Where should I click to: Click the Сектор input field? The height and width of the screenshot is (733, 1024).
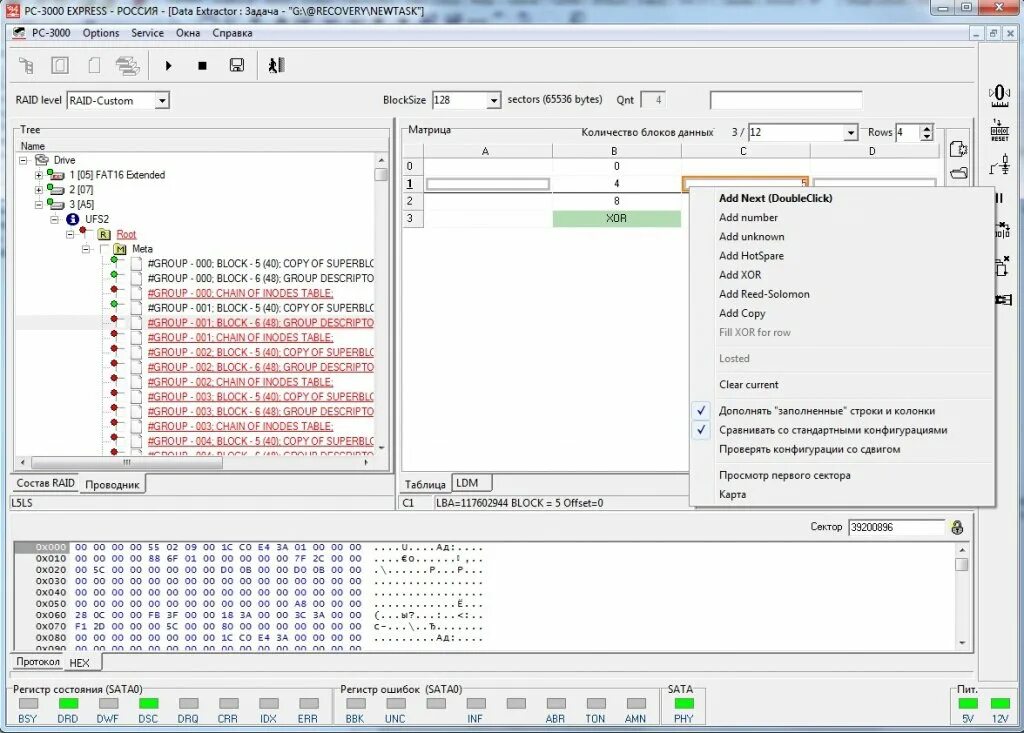coord(896,527)
